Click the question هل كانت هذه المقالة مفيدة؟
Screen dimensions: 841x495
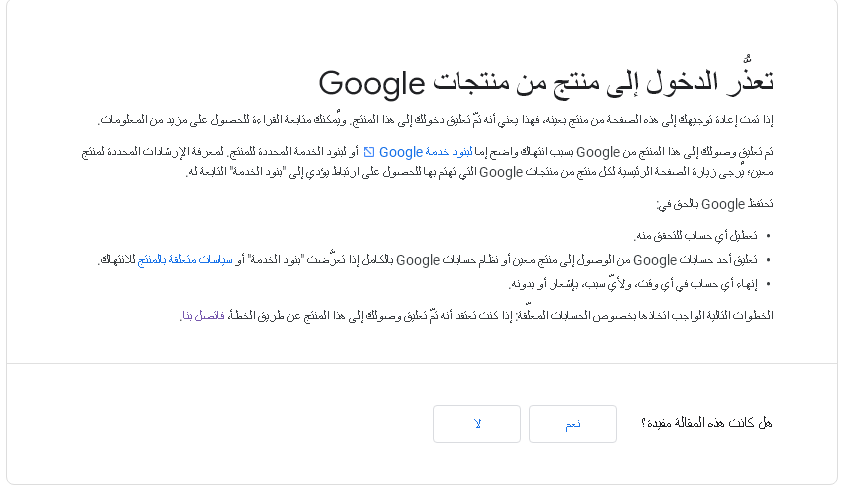706,423
